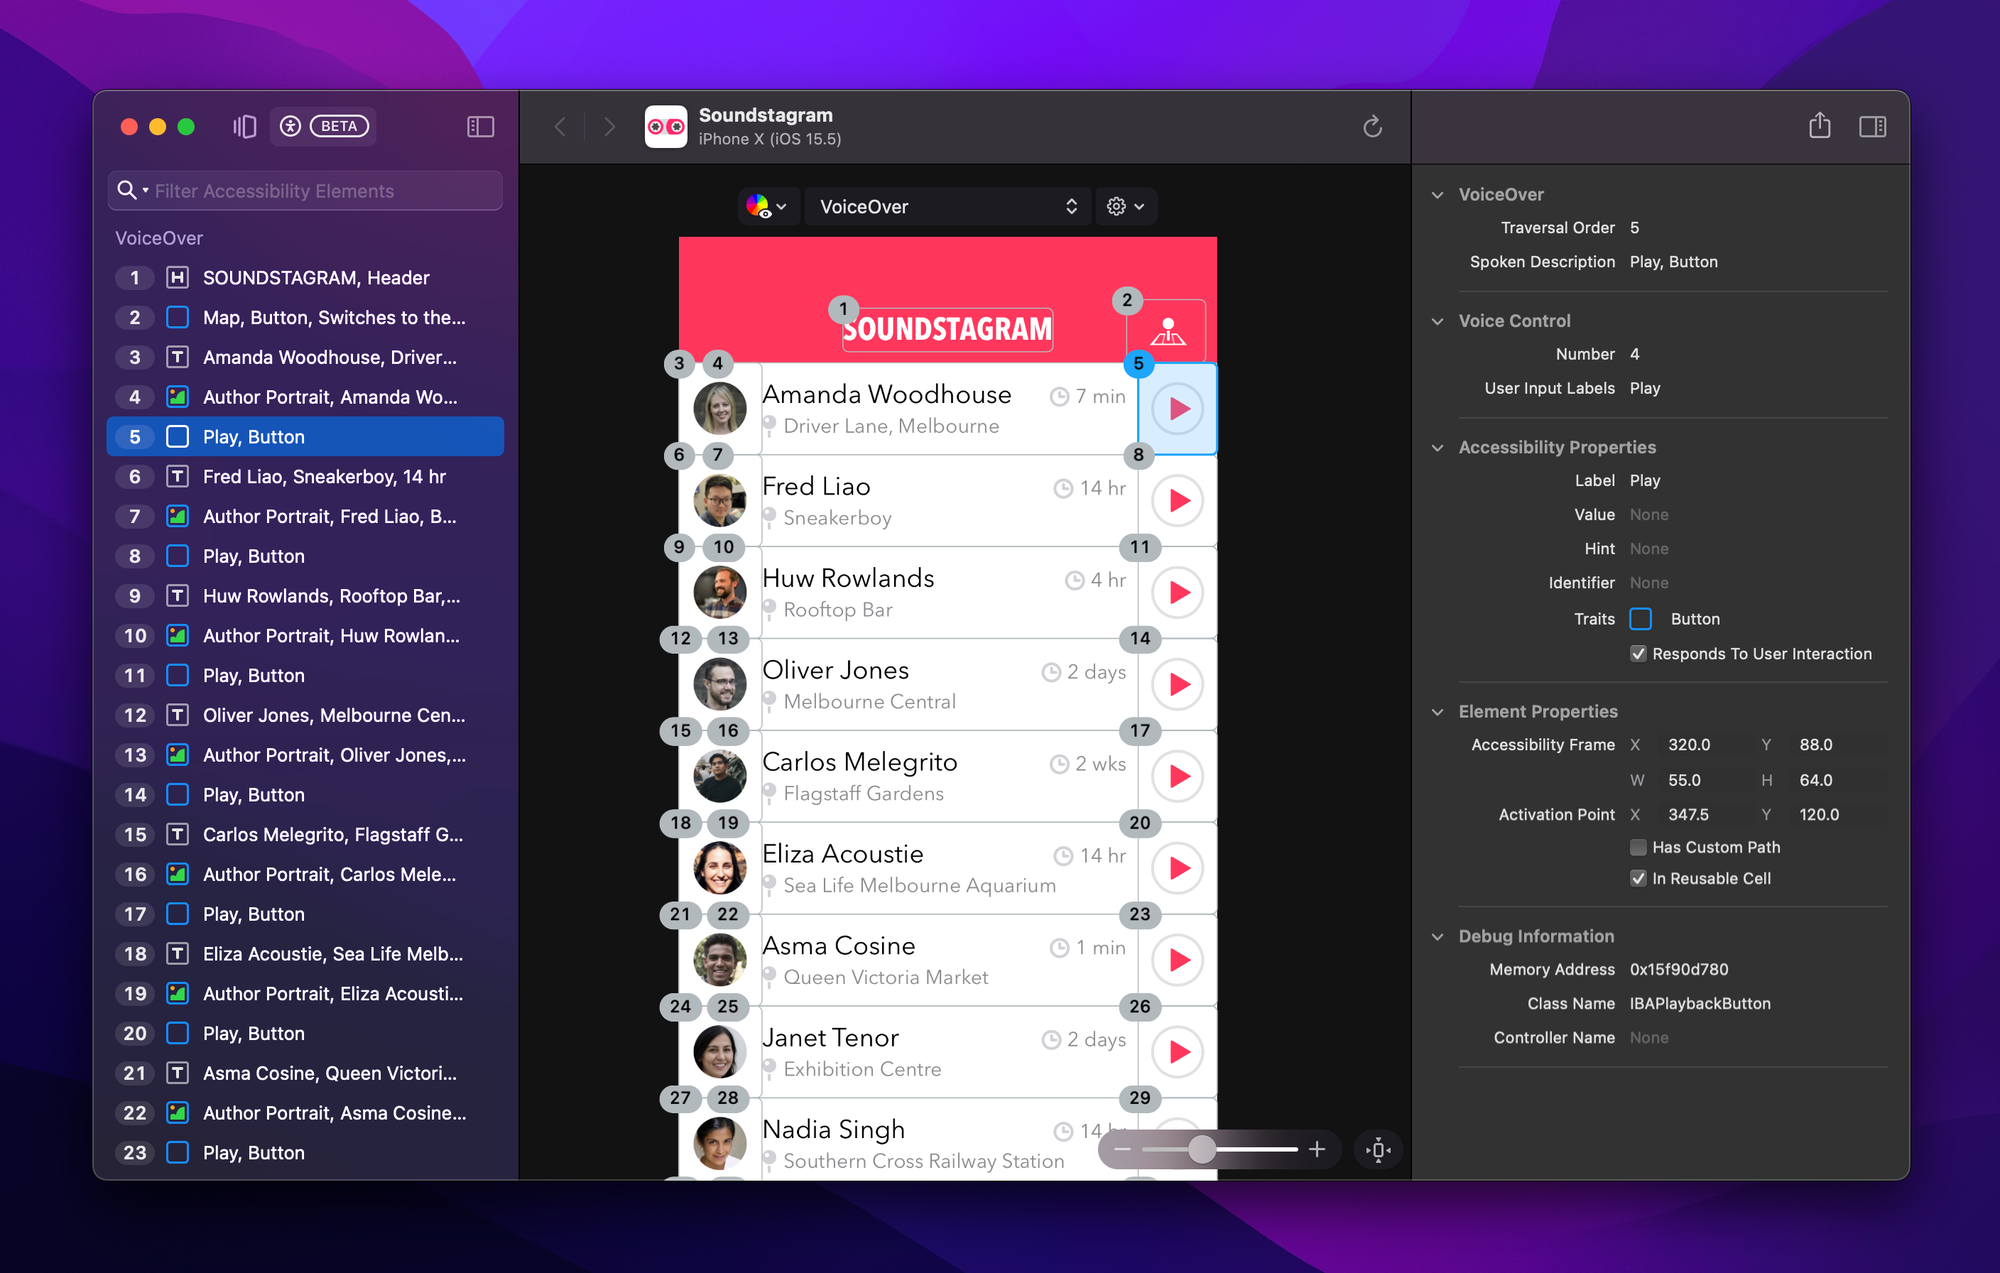Click the Accessibility Frame X value 320.0
2000x1273 pixels.
[1689, 745]
